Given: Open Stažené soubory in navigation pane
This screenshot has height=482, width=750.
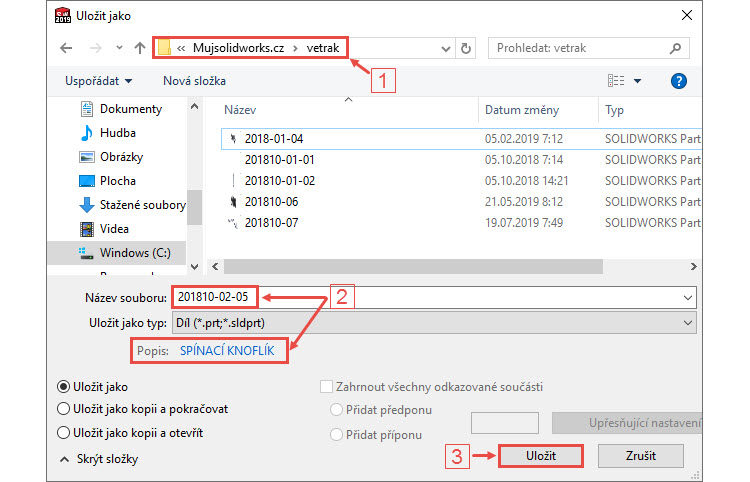Looking at the screenshot, I should 141,205.
